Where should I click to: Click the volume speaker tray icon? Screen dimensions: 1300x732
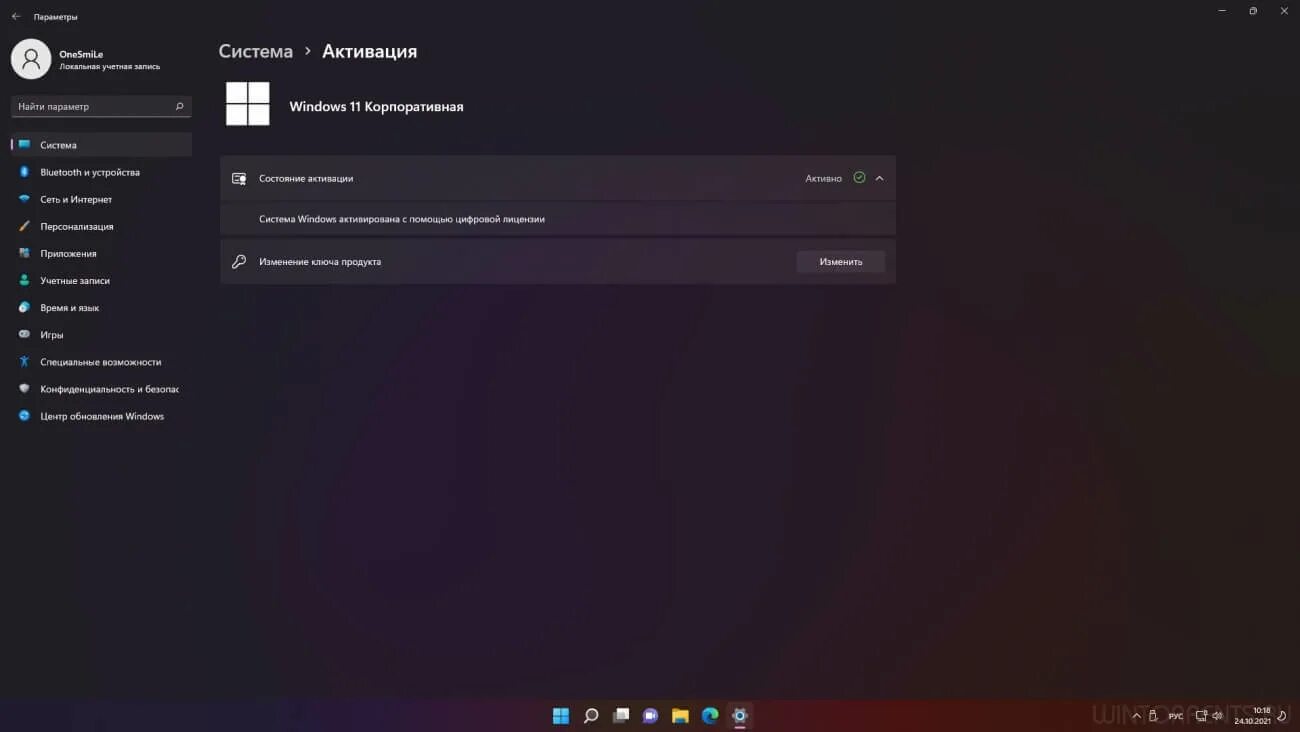tap(1218, 716)
